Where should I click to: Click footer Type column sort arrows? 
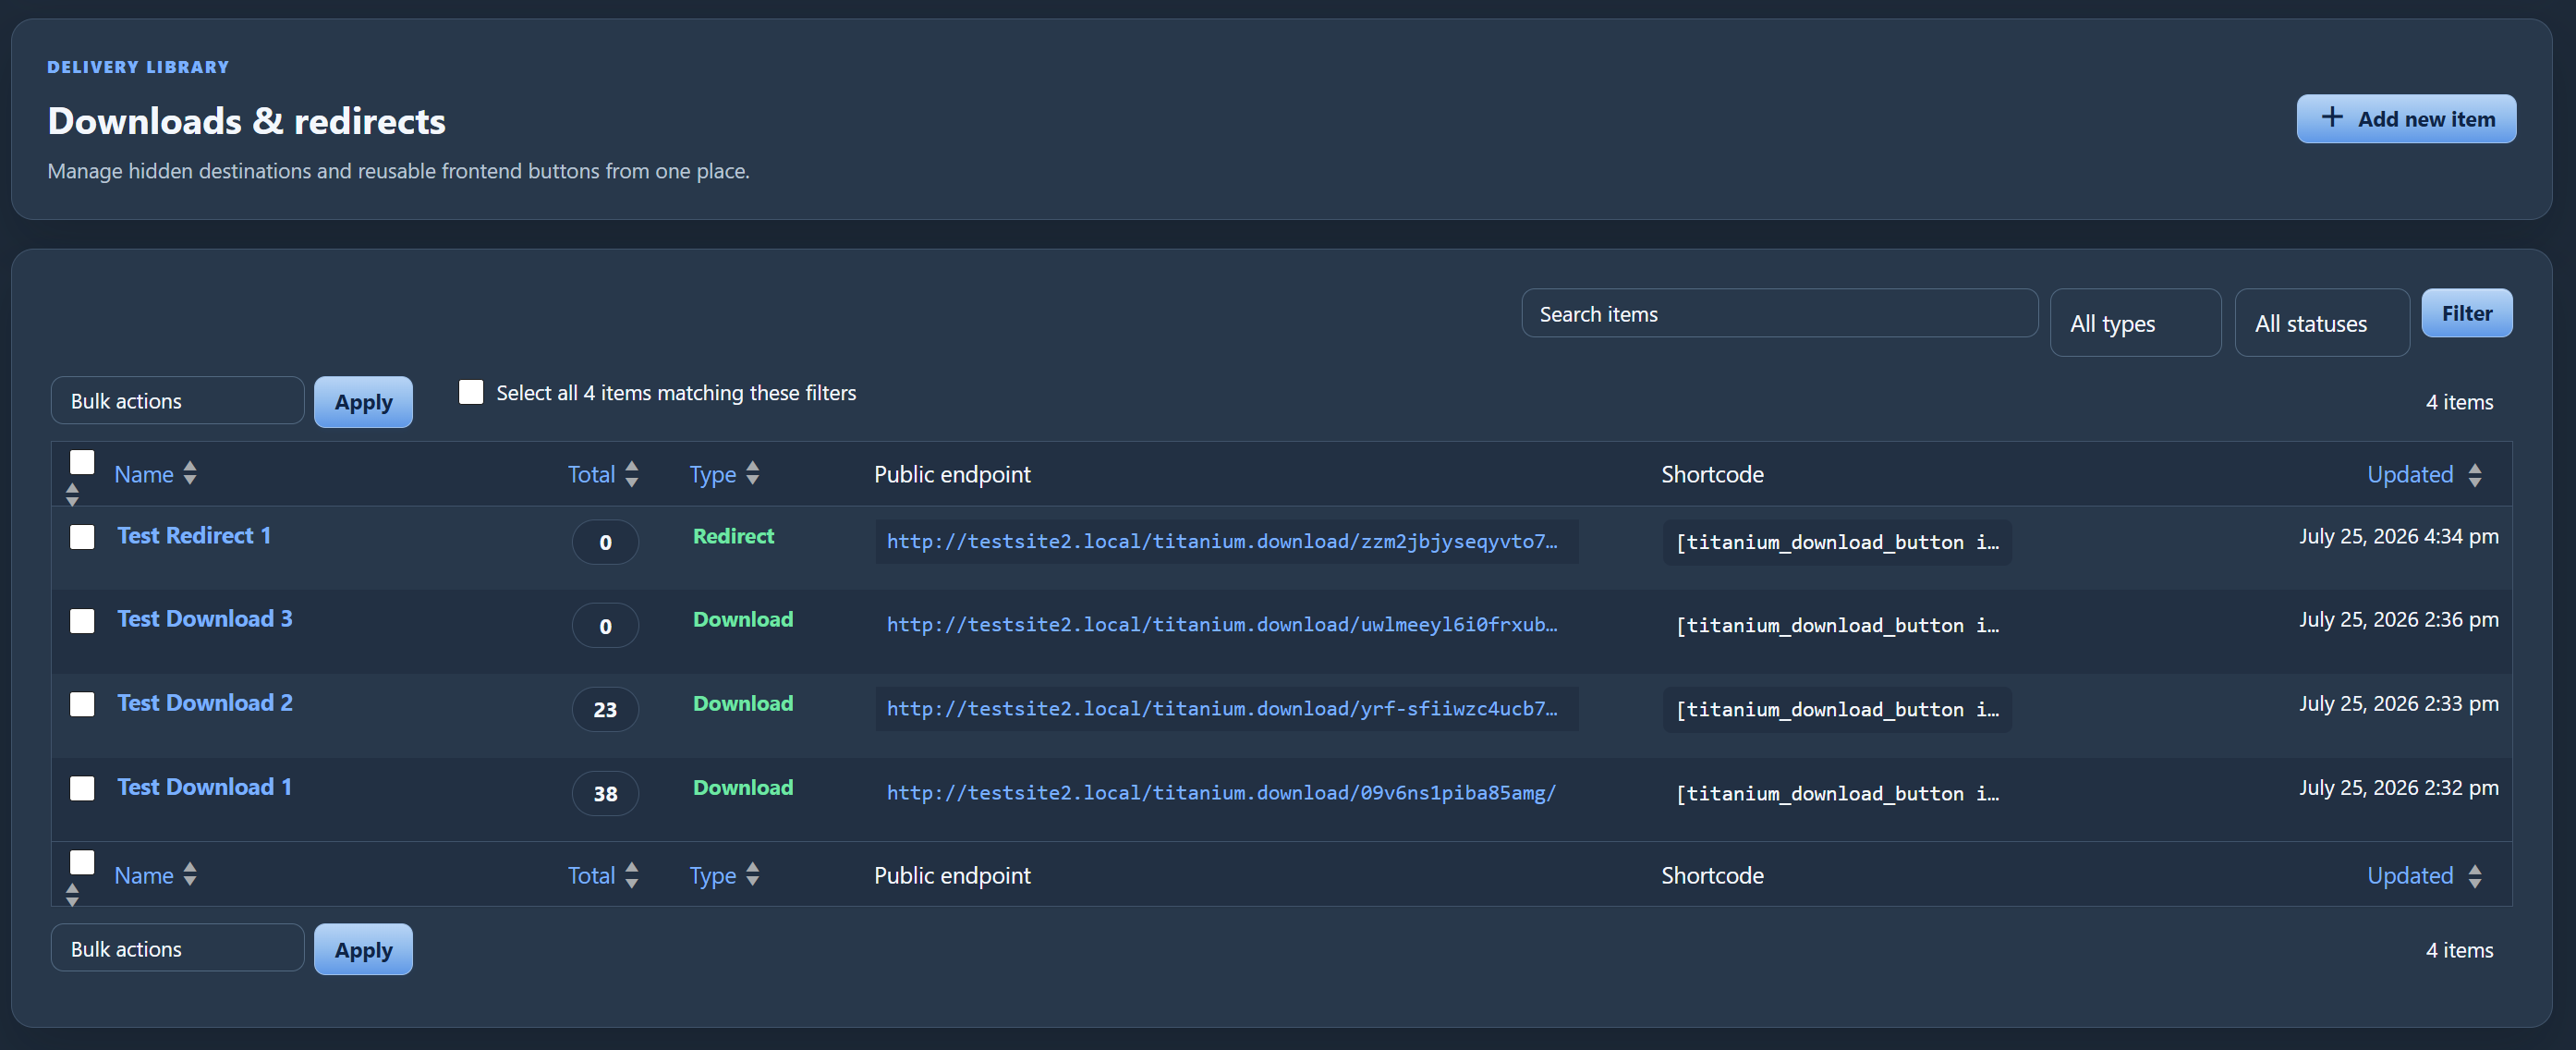(x=752, y=874)
